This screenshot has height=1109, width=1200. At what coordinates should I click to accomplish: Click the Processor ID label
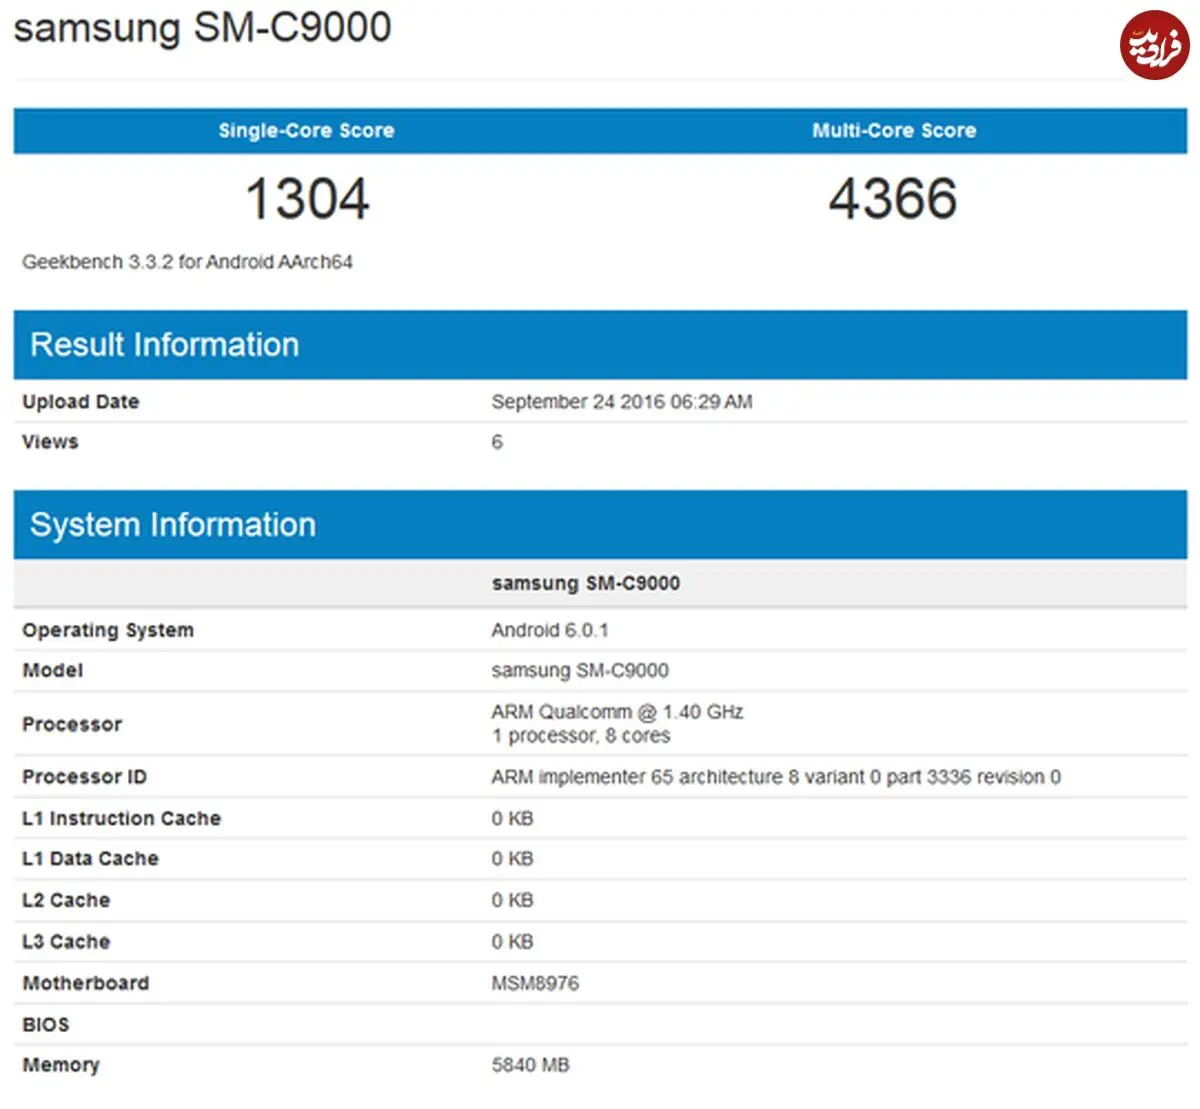85,777
